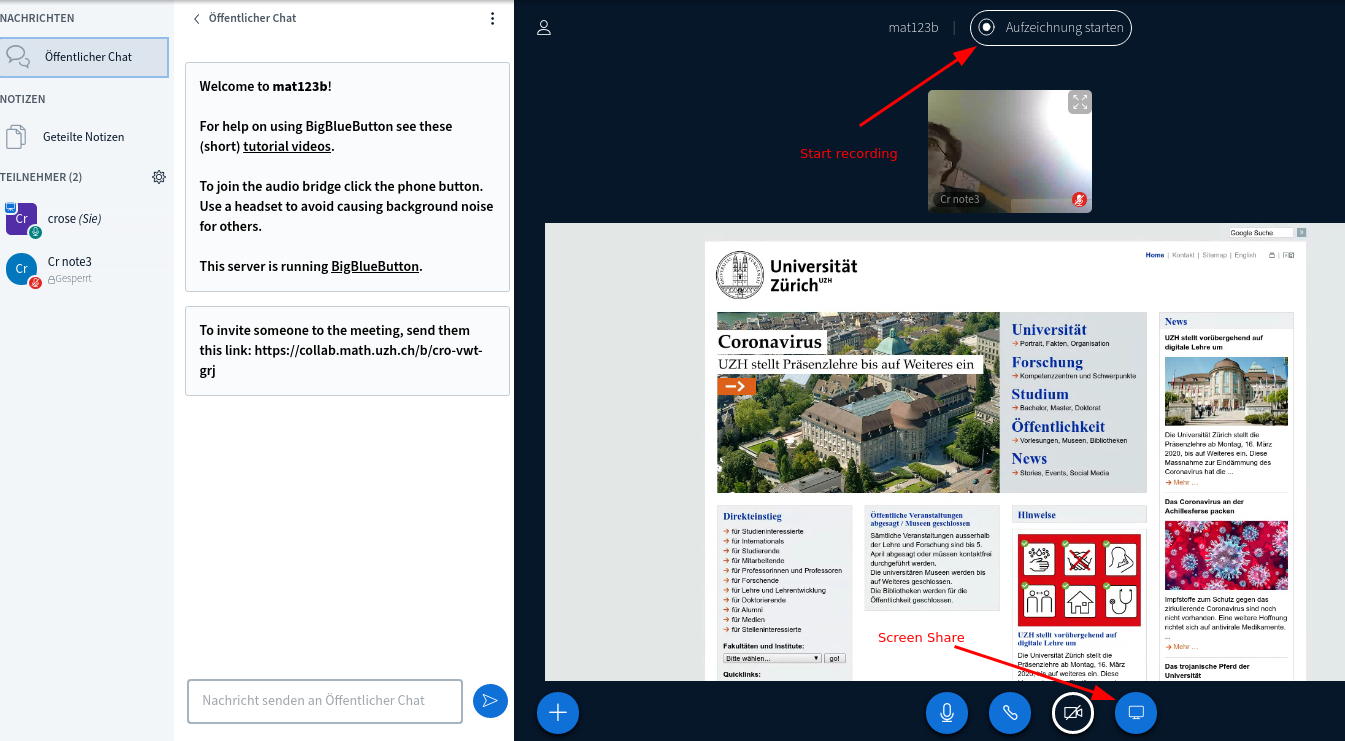The image size is (1345, 741).
Task: Click Universität Zürich logo in shared screen
Action: click(787, 273)
